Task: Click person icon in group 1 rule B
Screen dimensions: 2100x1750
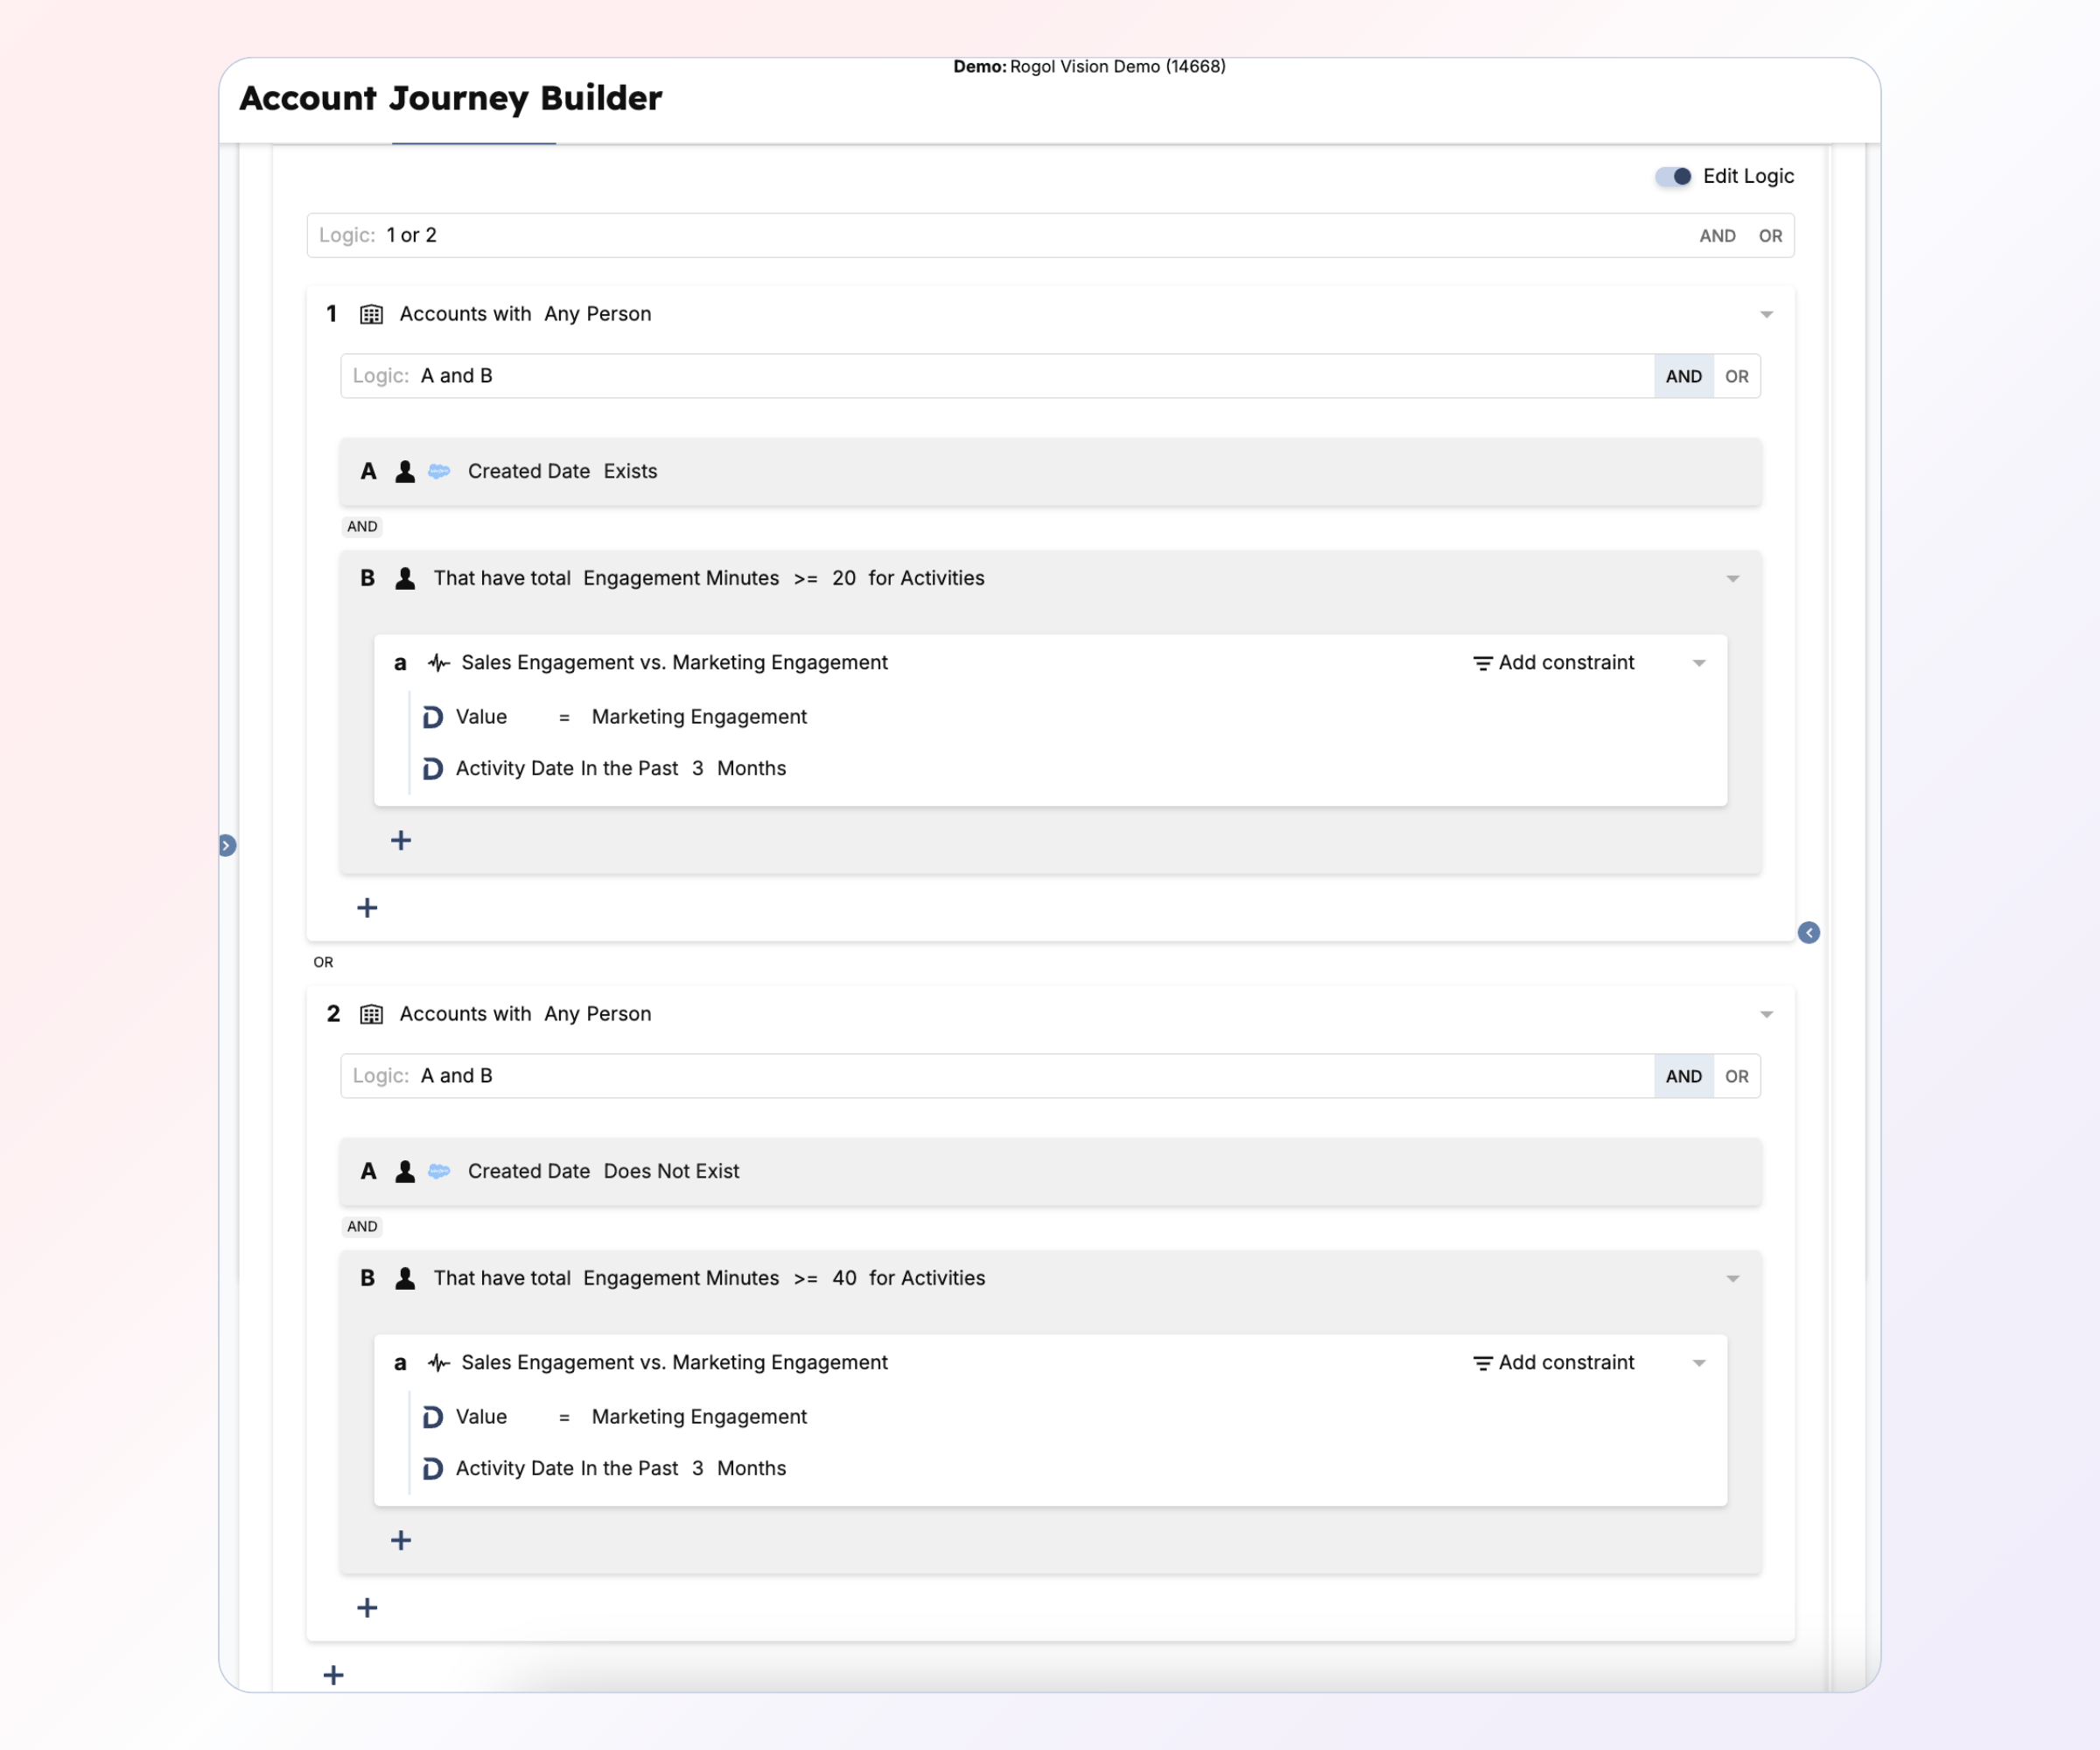Action: 405,578
